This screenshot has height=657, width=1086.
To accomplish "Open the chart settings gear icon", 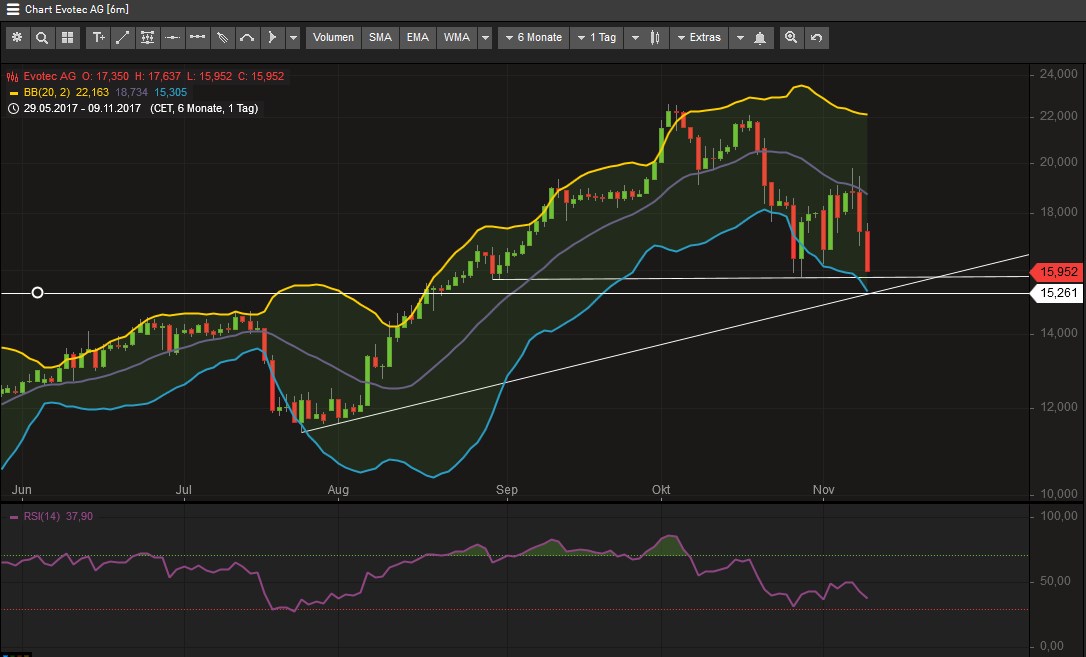I will (17, 38).
